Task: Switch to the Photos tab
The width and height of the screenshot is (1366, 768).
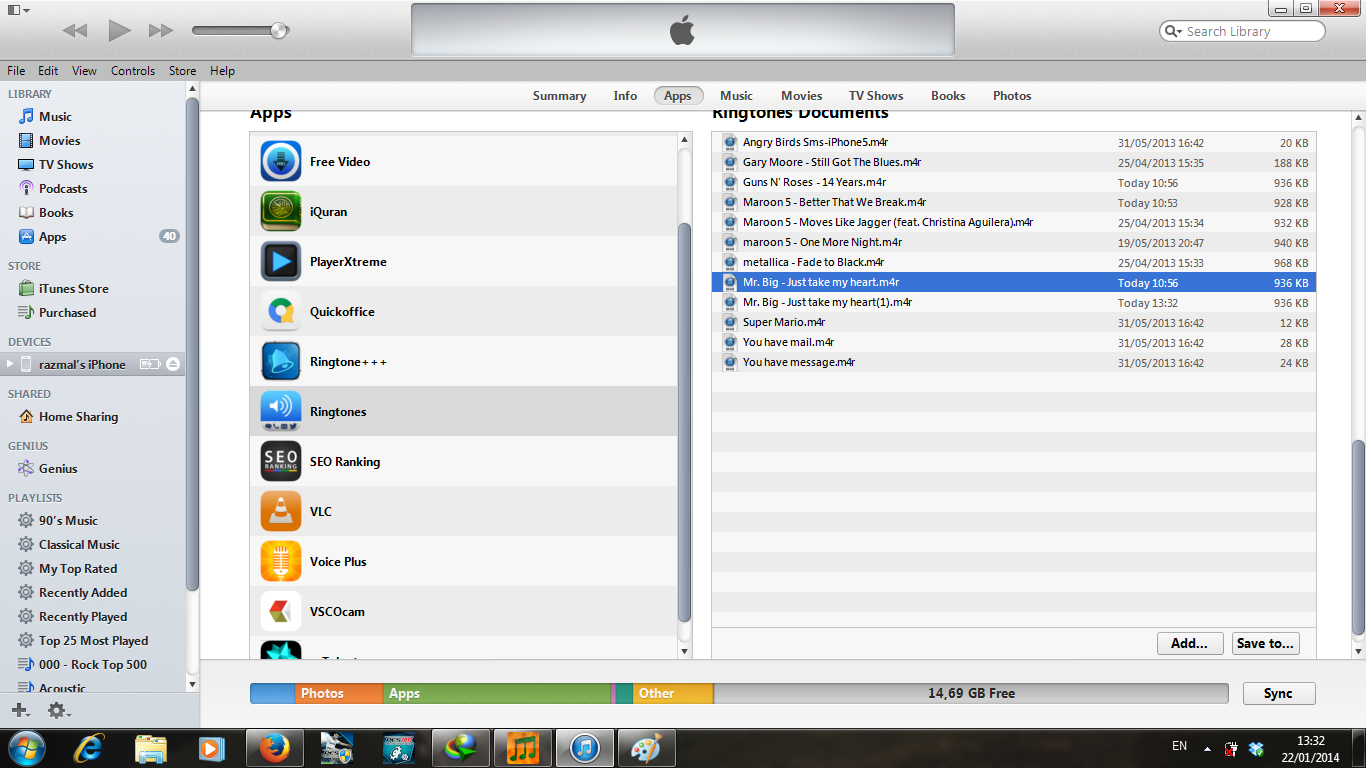Action: (1012, 96)
